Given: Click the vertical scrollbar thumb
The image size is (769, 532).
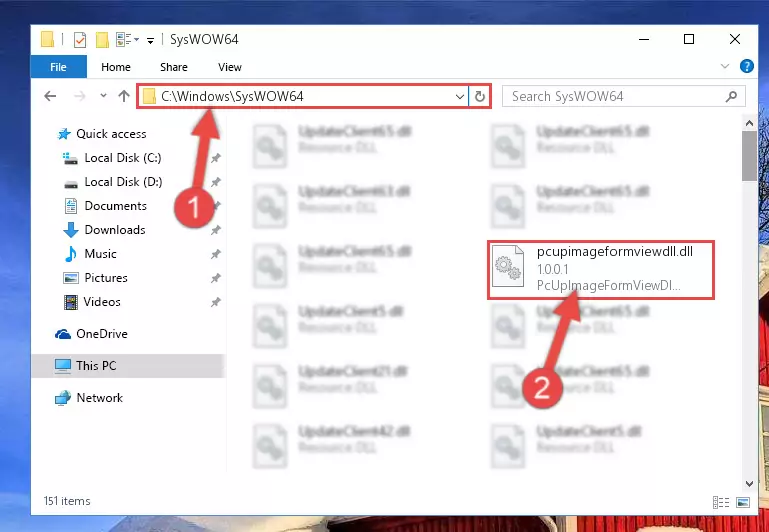Looking at the screenshot, I should click(749, 156).
